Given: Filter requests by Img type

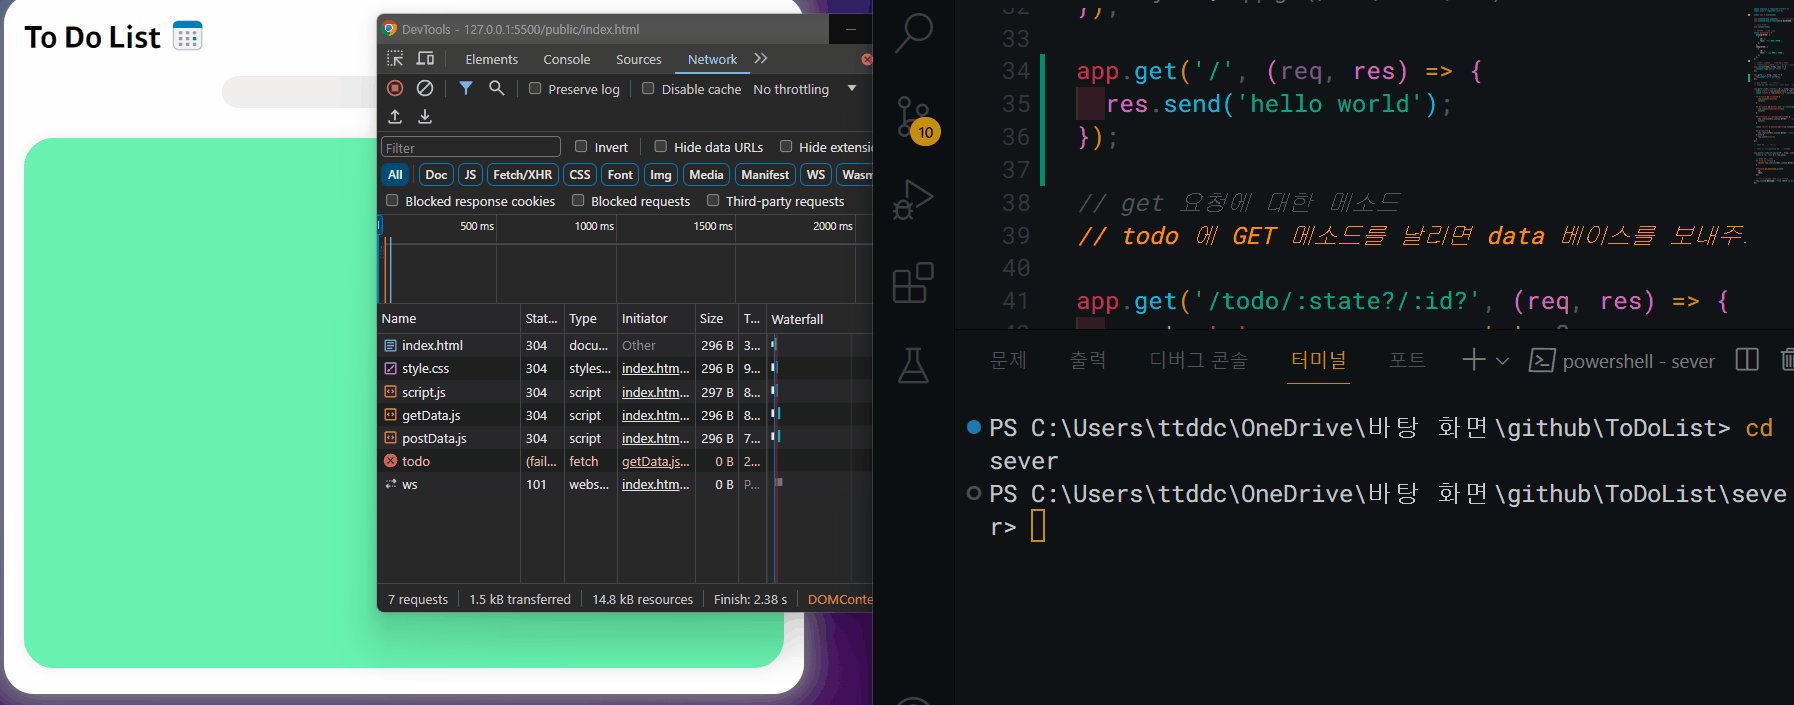Looking at the screenshot, I should (x=661, y=175).
